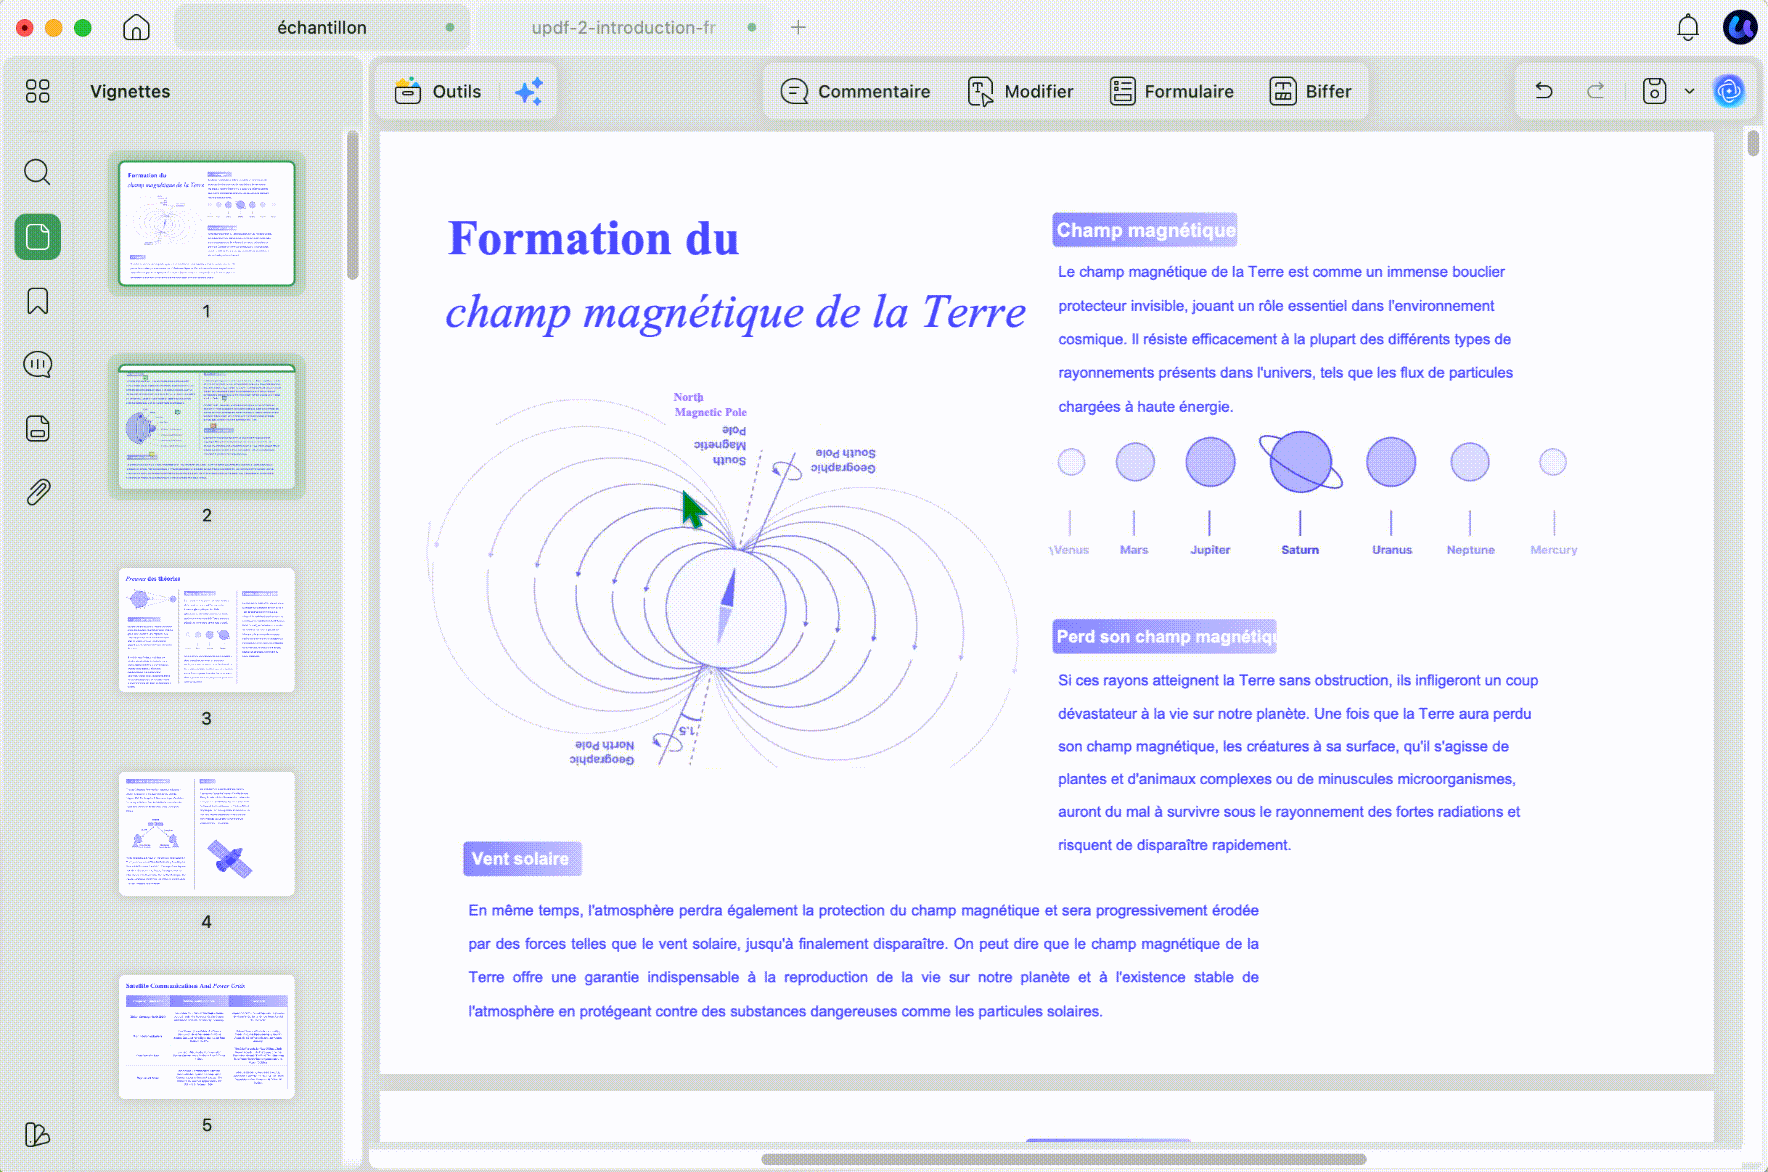The height and width of the screenshot is (1172, 1768).
Task: Click the home icon
Action: click(x=136, y=27)
